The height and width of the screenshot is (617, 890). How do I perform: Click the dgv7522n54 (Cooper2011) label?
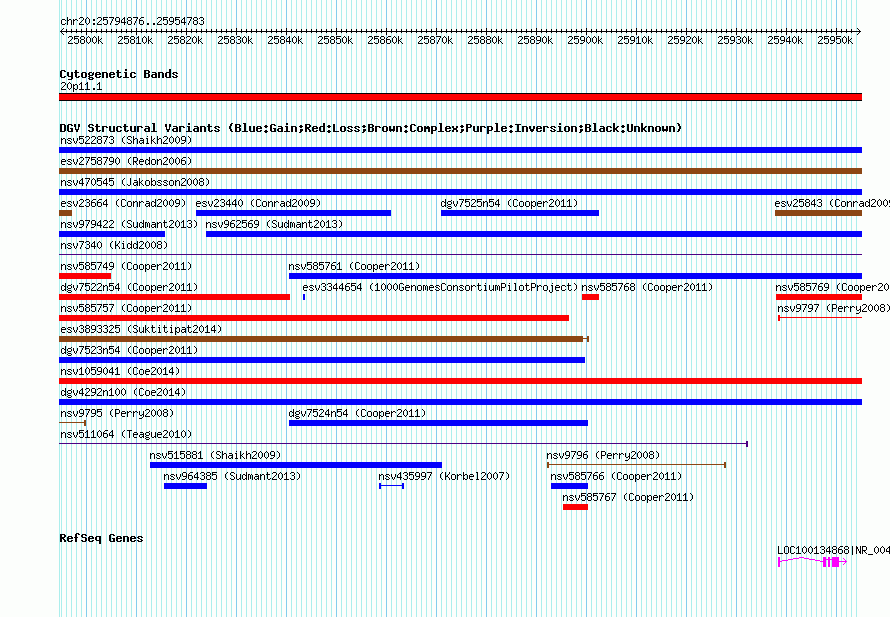pos(129,287)
